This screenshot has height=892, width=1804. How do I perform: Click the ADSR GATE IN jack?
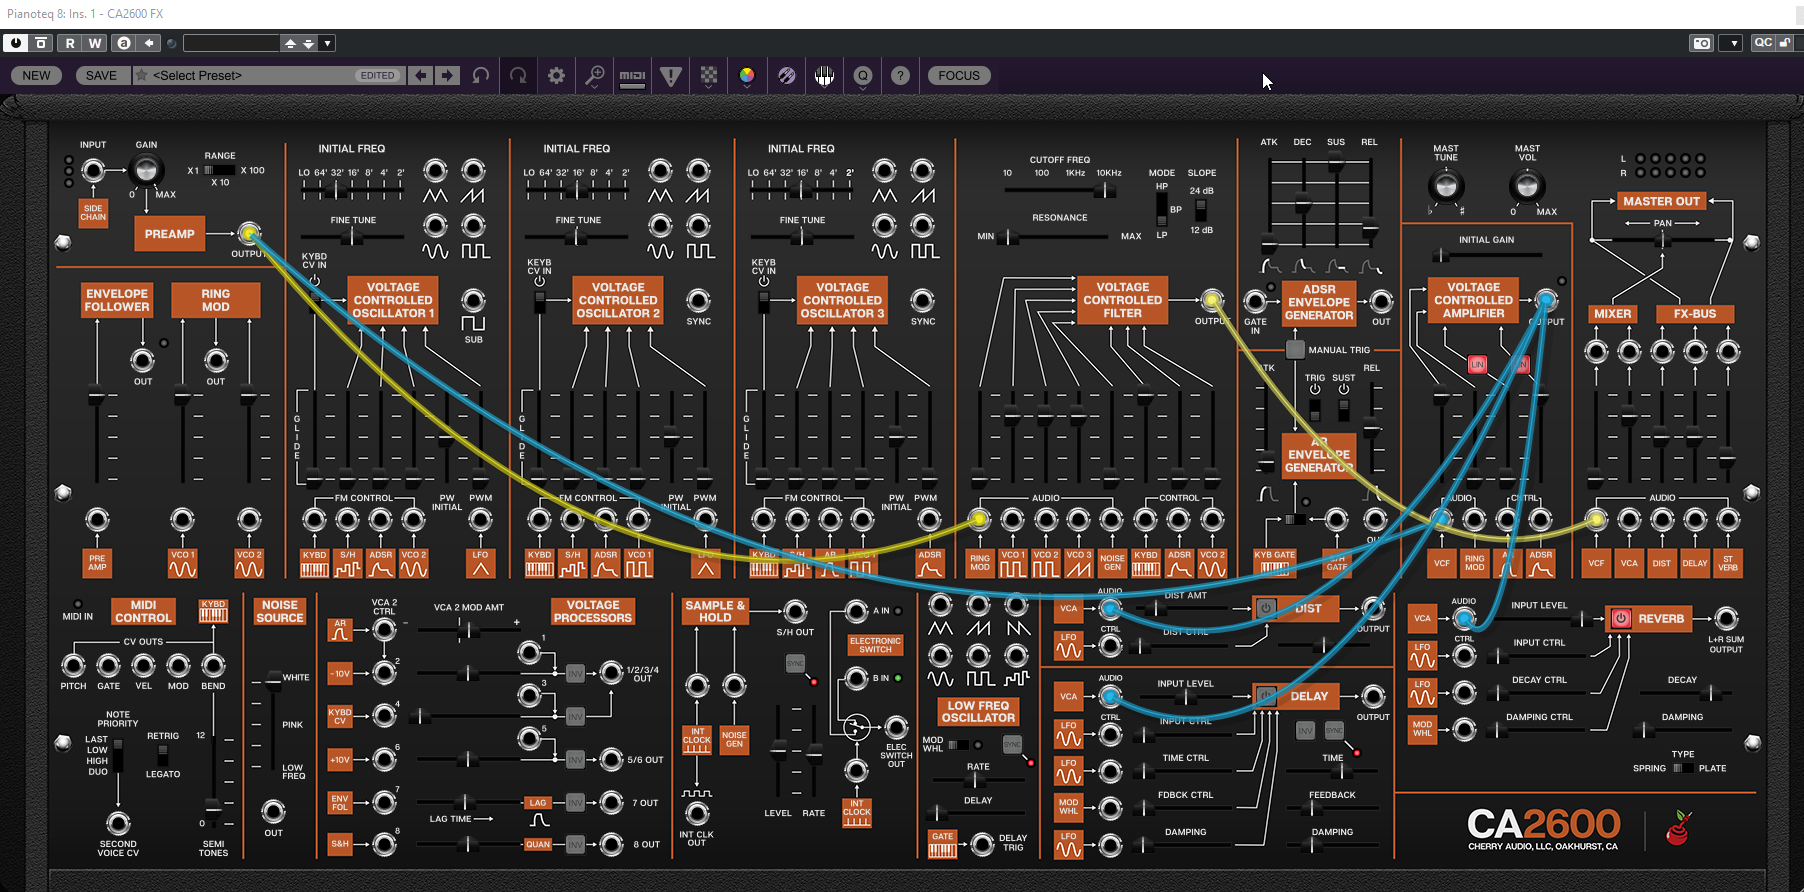coord(1255,301)
